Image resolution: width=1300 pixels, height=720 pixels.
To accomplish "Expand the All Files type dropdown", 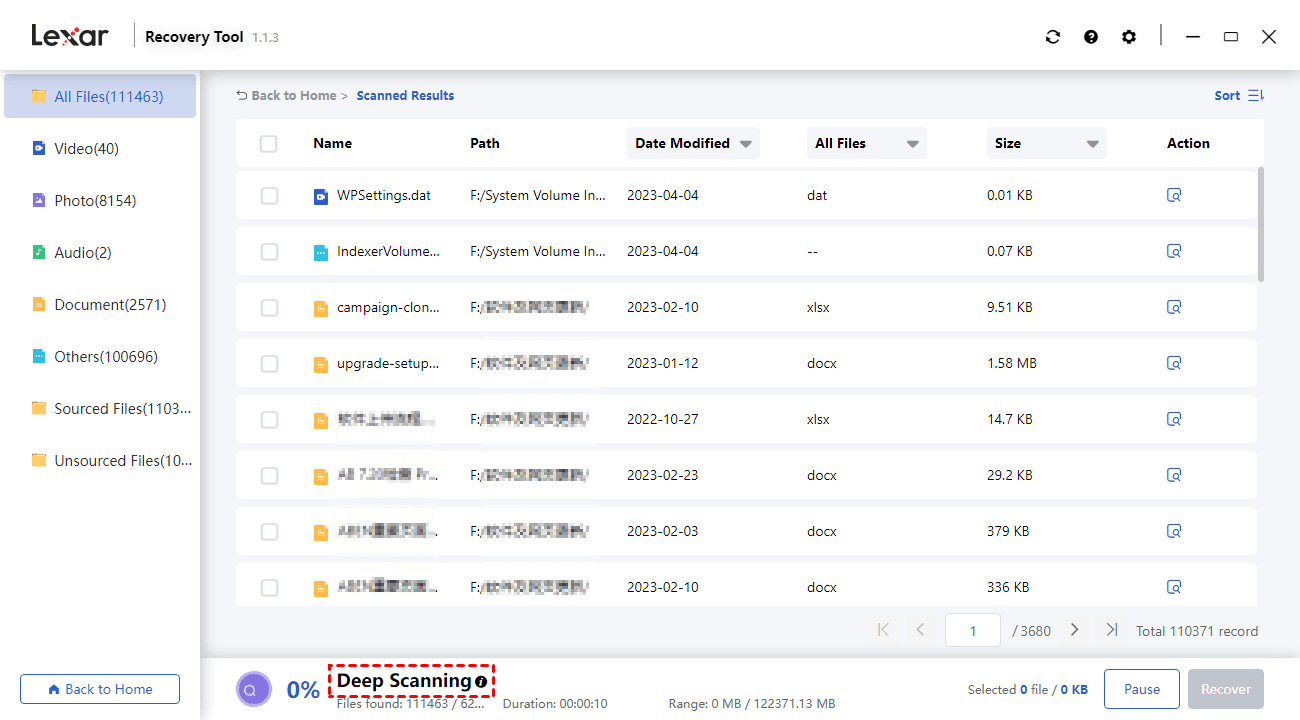I will click(867, 143).
